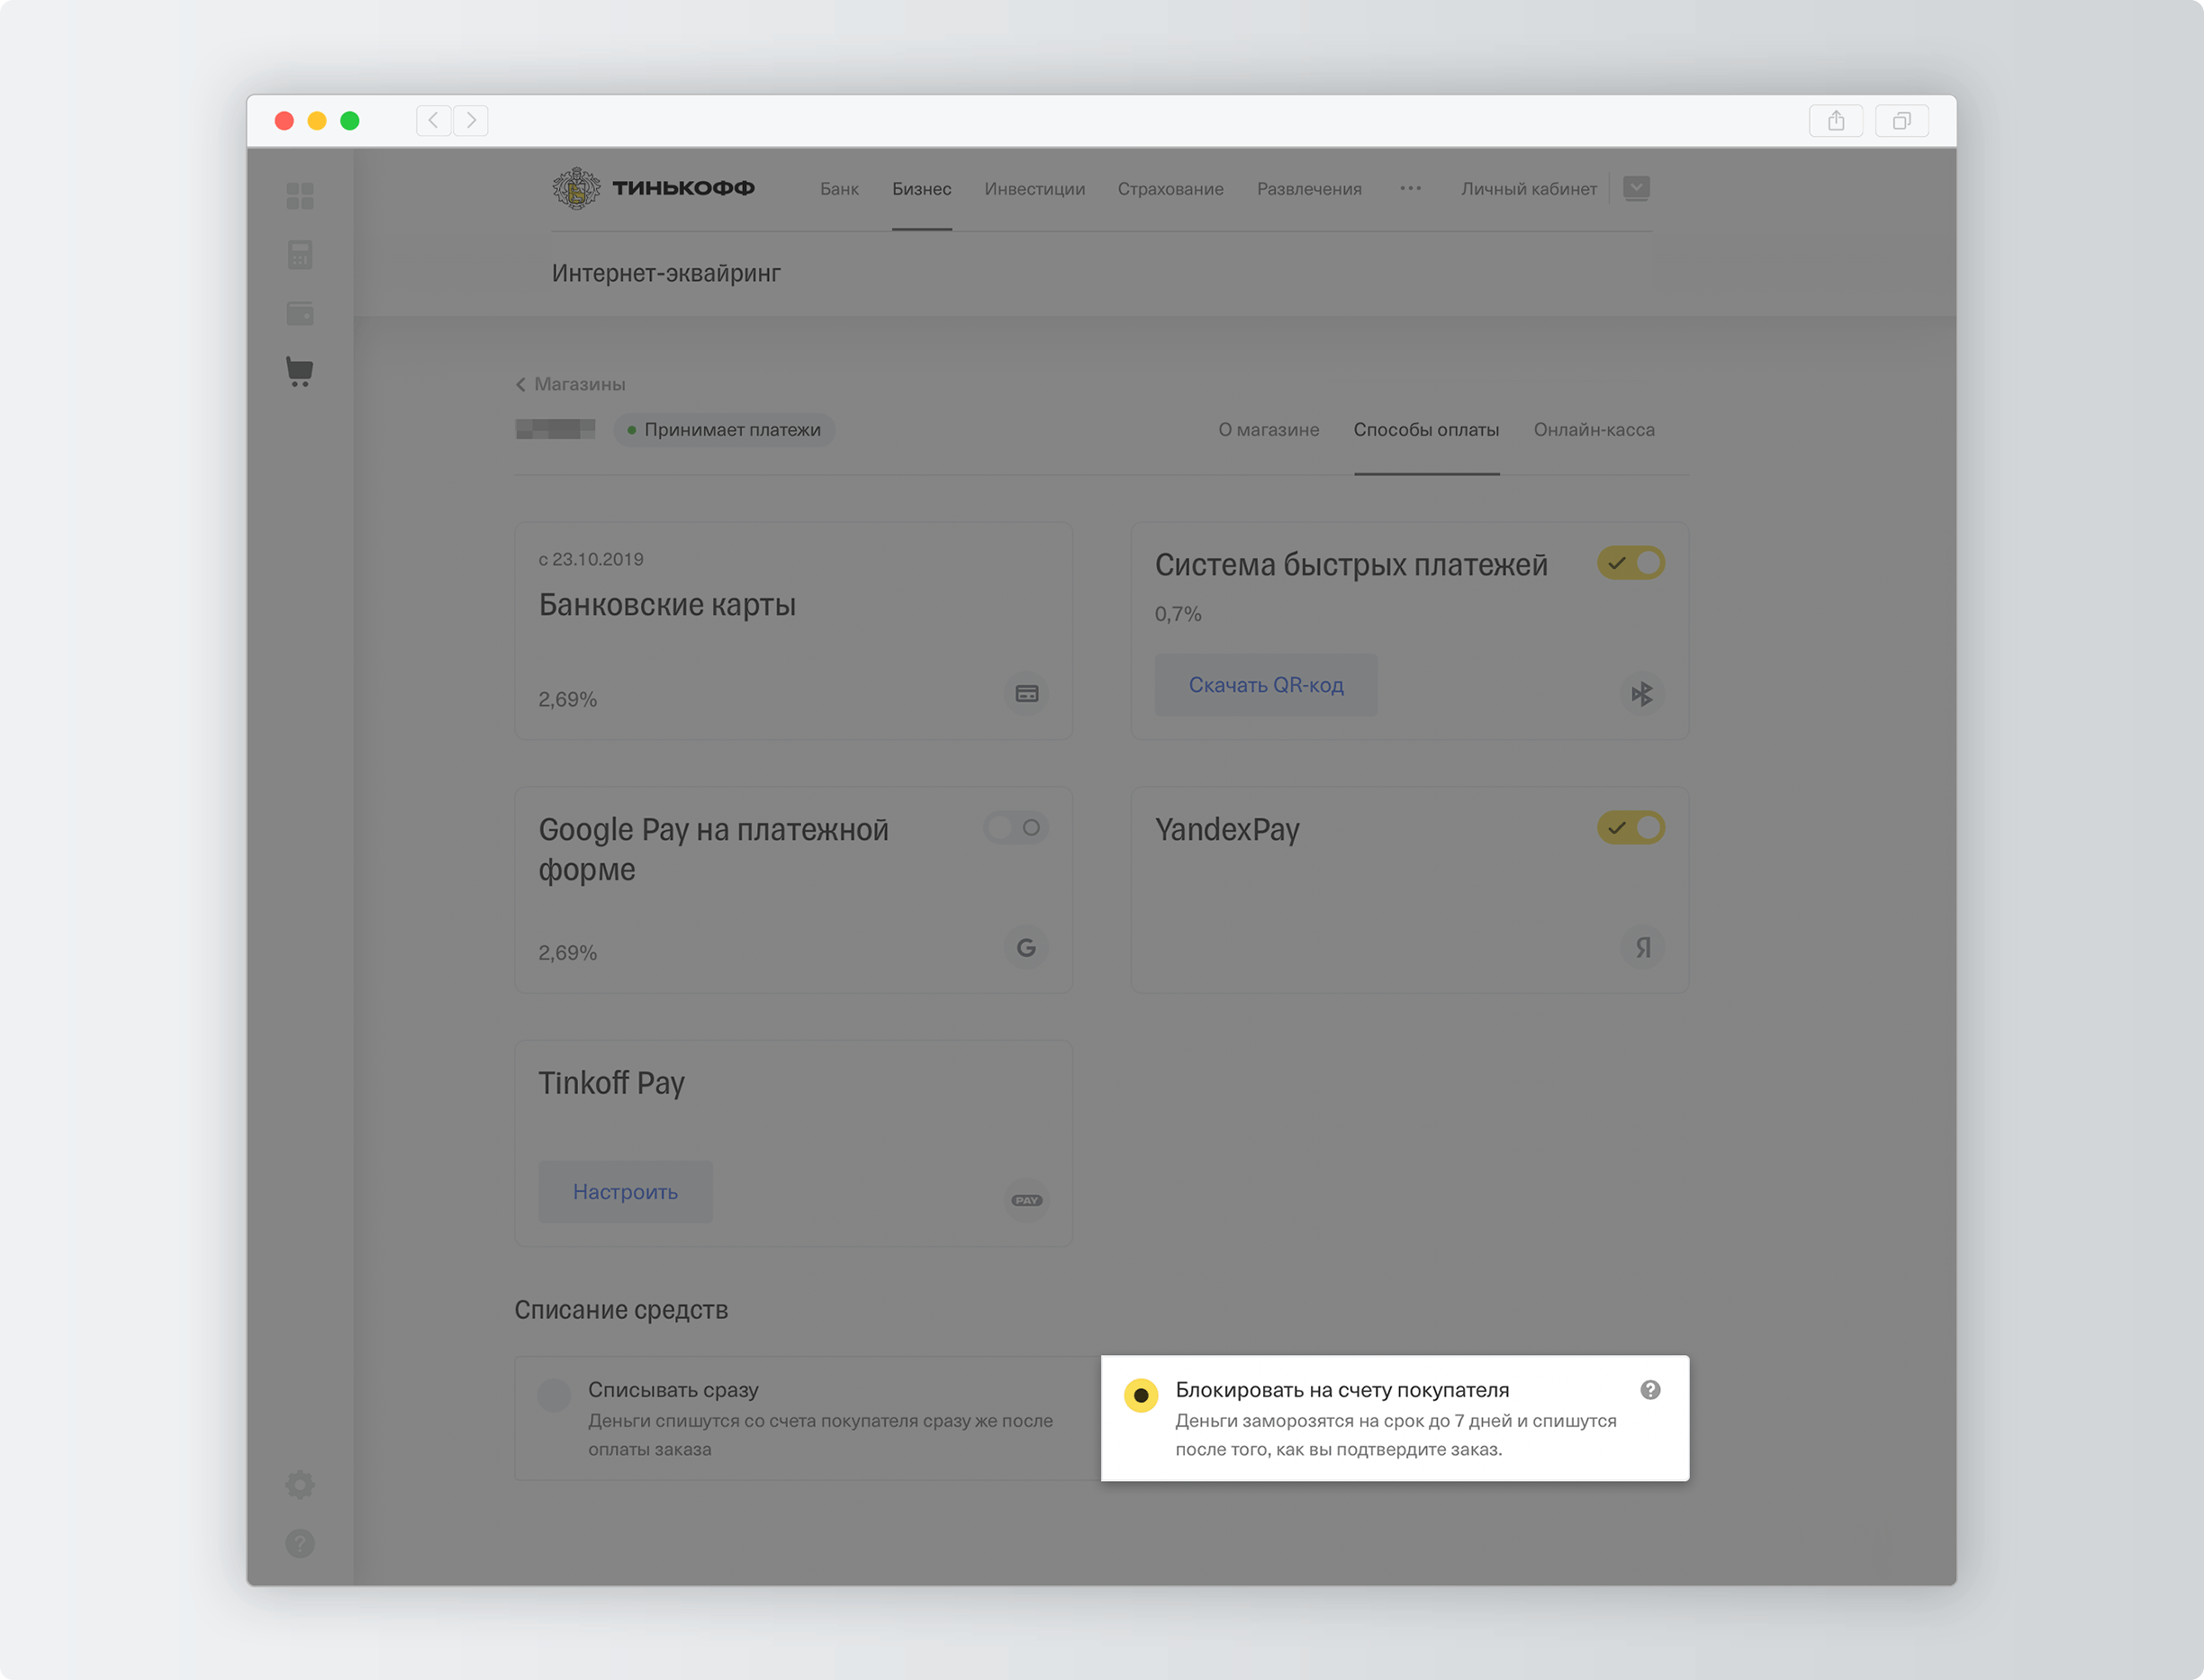Click the PAY icon on Tinkoff Pay card
The width and height of the screenshot is (2204, 1680).
click(x=1027, y=1200)
